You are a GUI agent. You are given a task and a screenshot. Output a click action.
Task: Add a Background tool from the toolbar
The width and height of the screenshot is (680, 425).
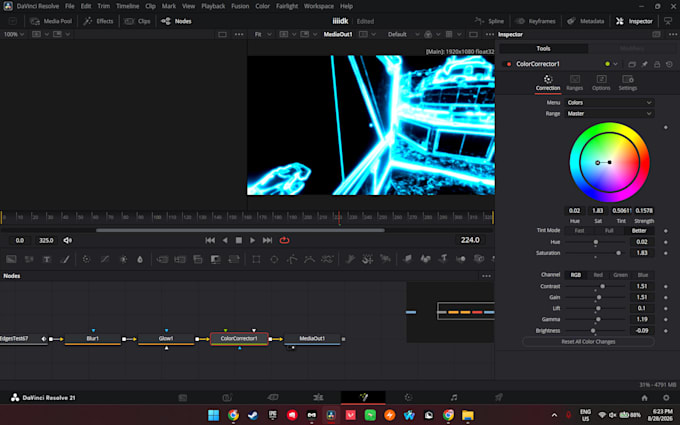[x=11, y=259]
